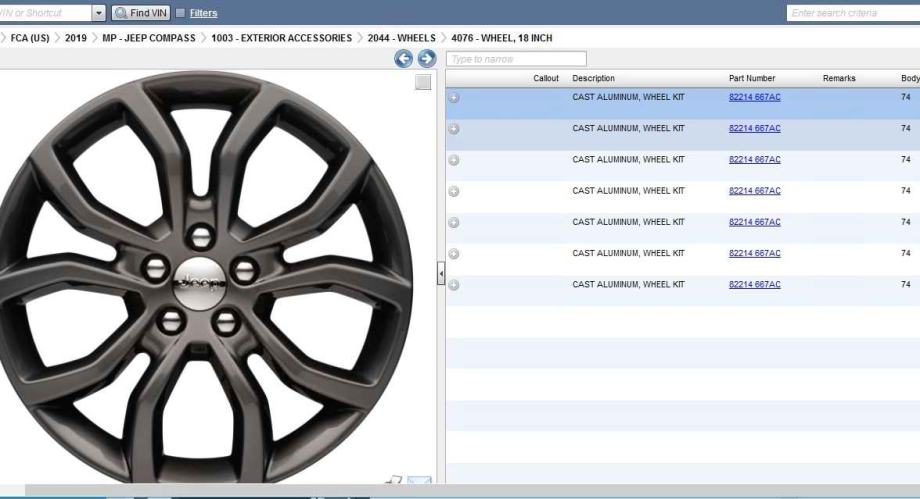Open part number link in the second row
Image resolution: width=920 pixels, height=499 pixels.
(x=754, y=128)
